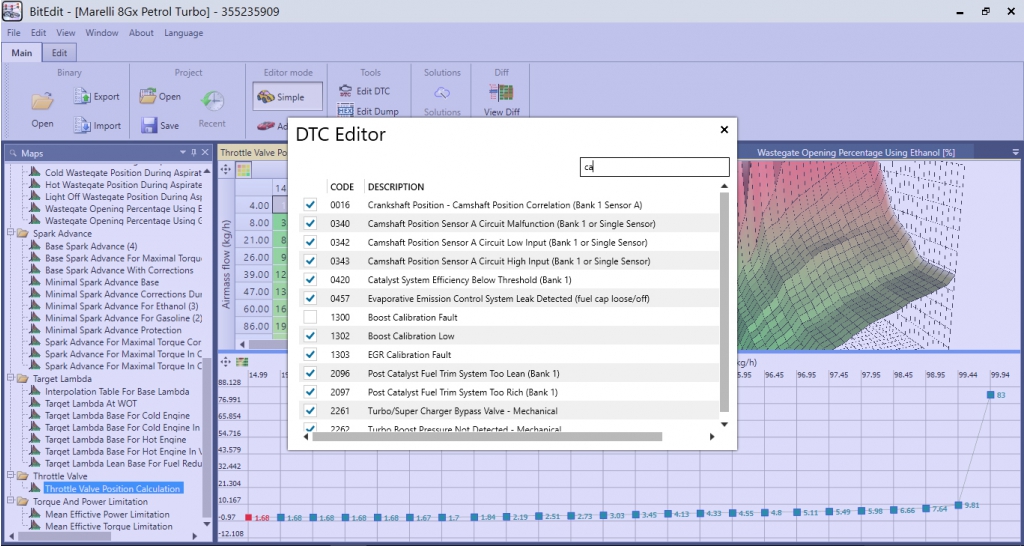Open a binary file with the folder icon
The image size is (1024, 546).
click(x=42, y=101)
